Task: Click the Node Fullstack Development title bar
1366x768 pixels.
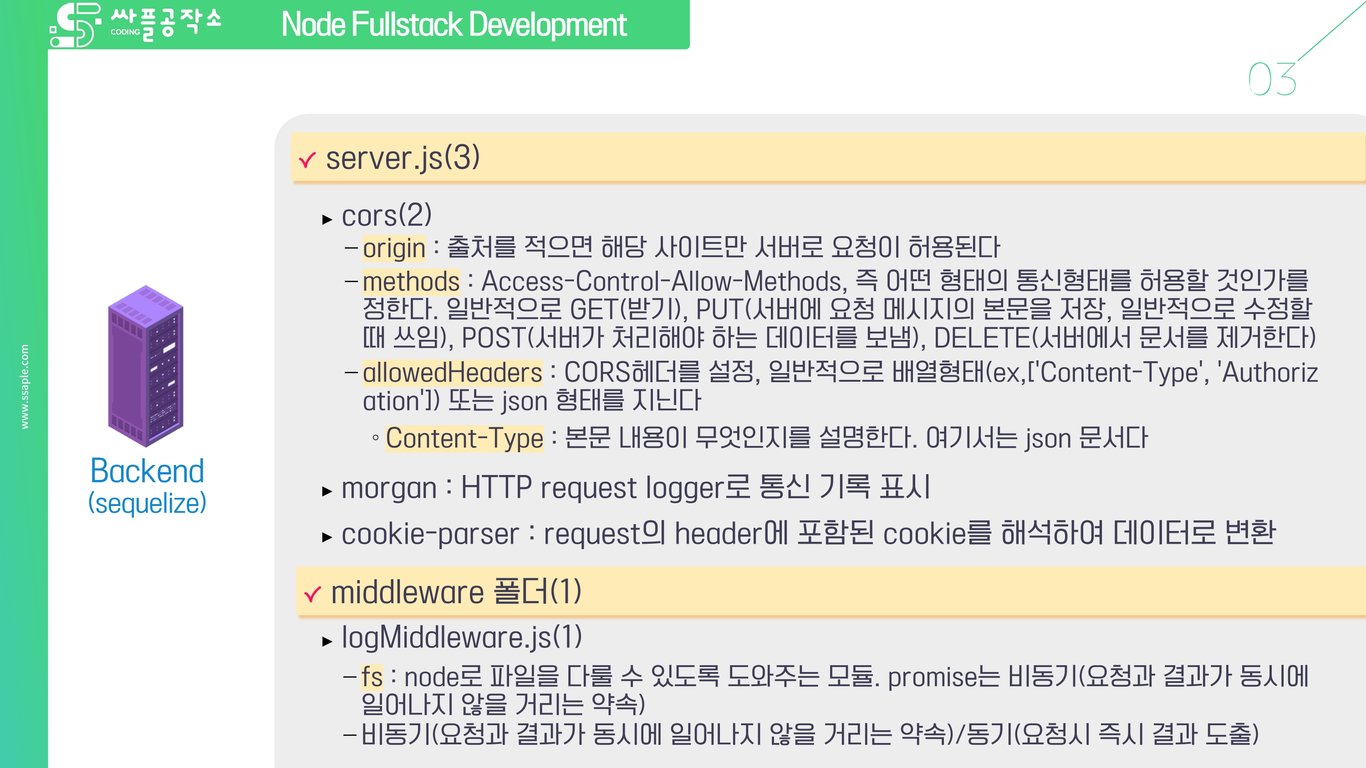Action: [455, 24]
